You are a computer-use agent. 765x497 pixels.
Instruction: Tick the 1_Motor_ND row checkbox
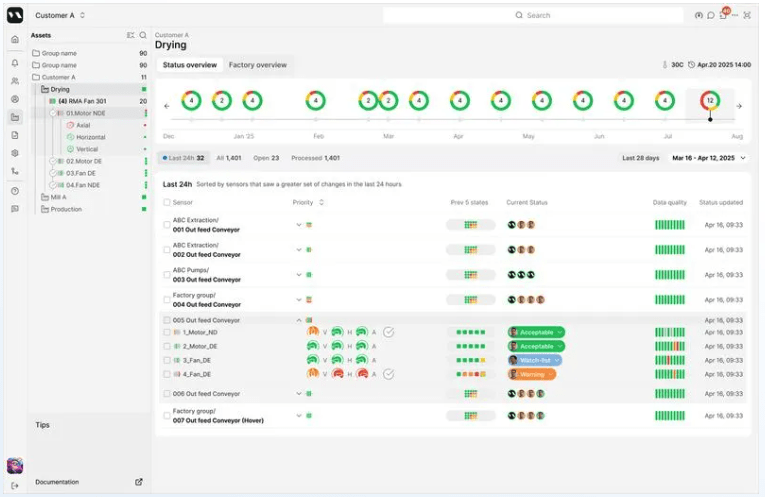tap(167, 332)
